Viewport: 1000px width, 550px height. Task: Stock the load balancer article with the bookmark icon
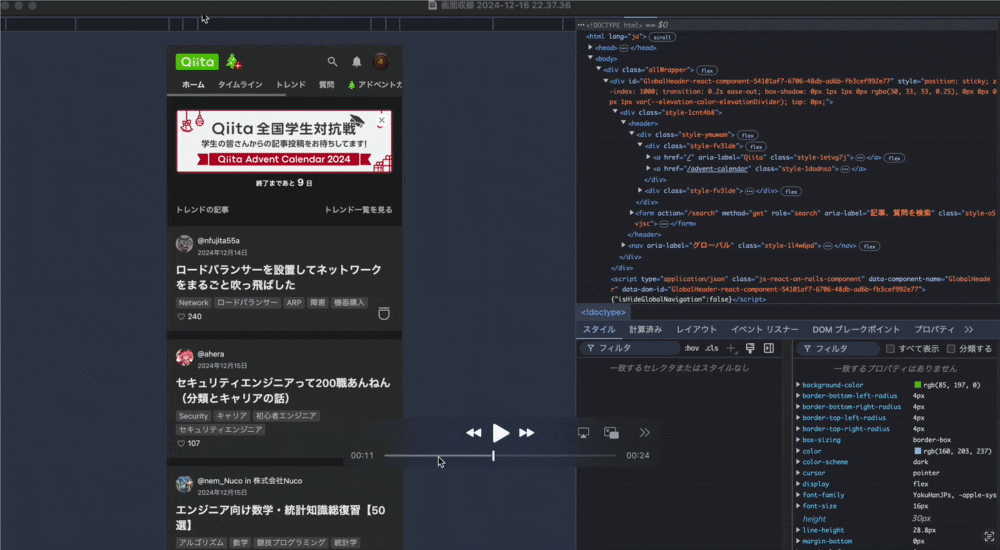click(x=383, y=313)
